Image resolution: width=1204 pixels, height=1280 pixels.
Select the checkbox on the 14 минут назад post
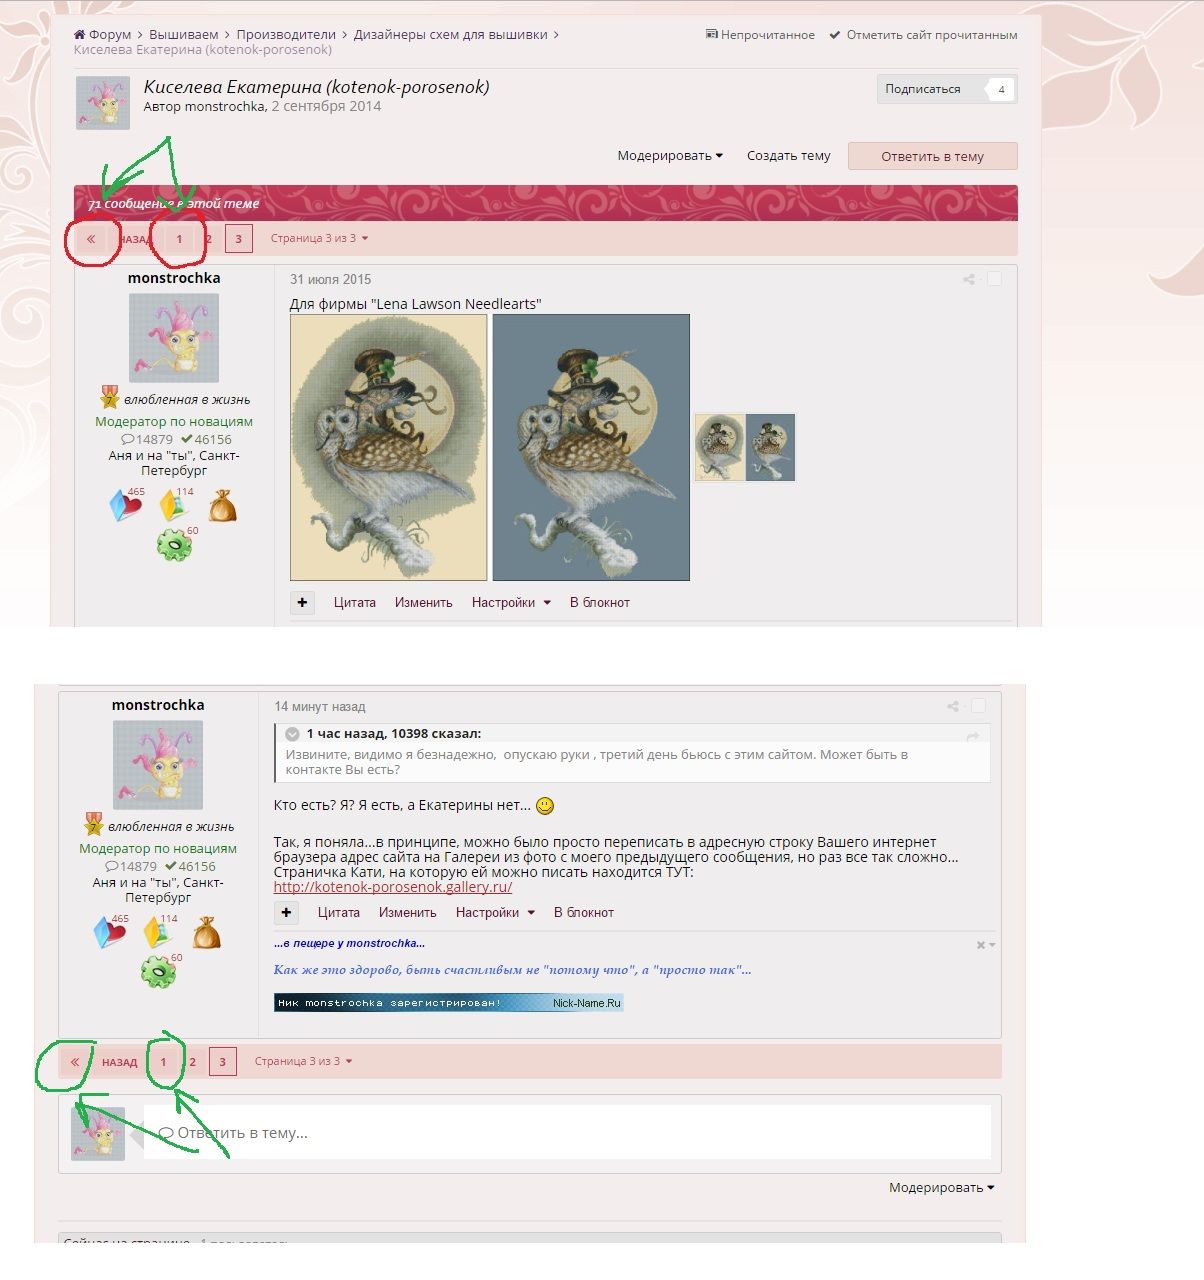click(978, 706)
